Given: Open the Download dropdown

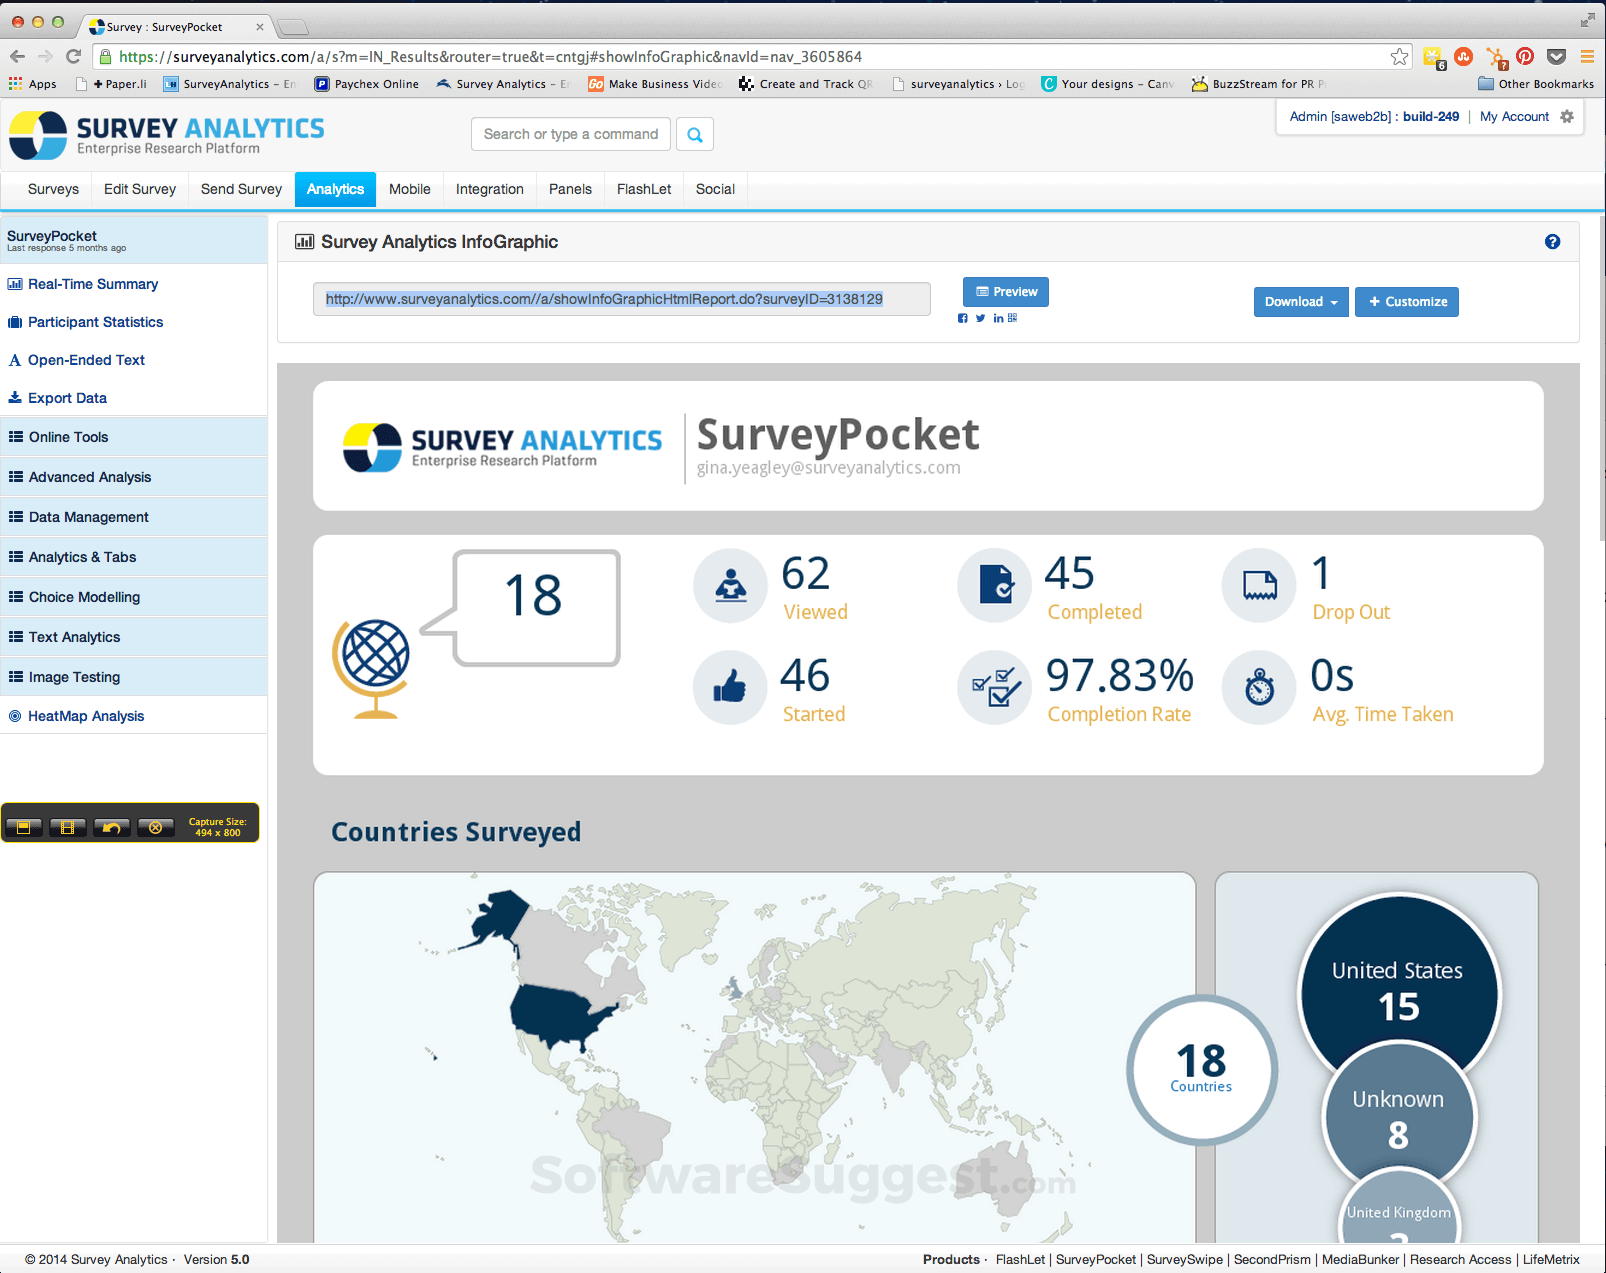Looking at the screenshot, I should (1300, 301).
